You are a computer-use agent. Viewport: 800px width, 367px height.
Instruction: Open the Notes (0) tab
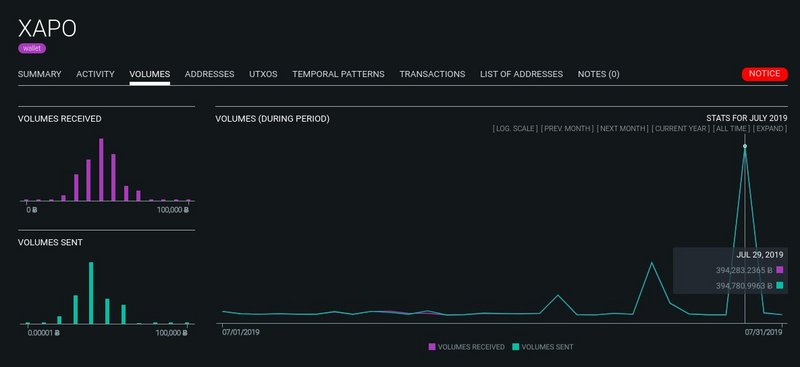click(x=598, y=74)
